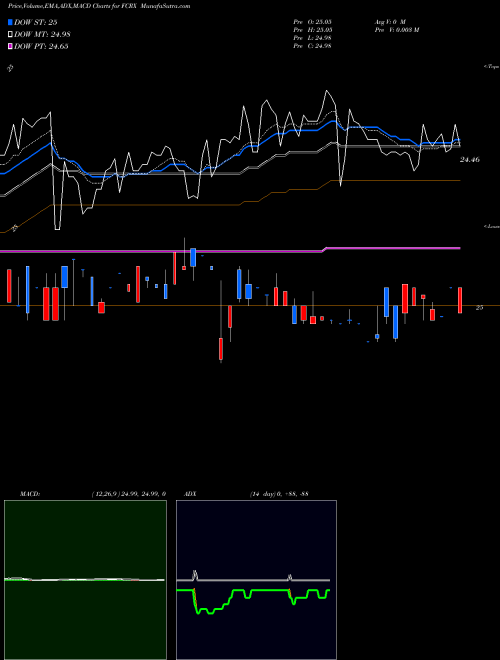
Task: Click the MACD panel title
Action: click(x=30, y=494)
